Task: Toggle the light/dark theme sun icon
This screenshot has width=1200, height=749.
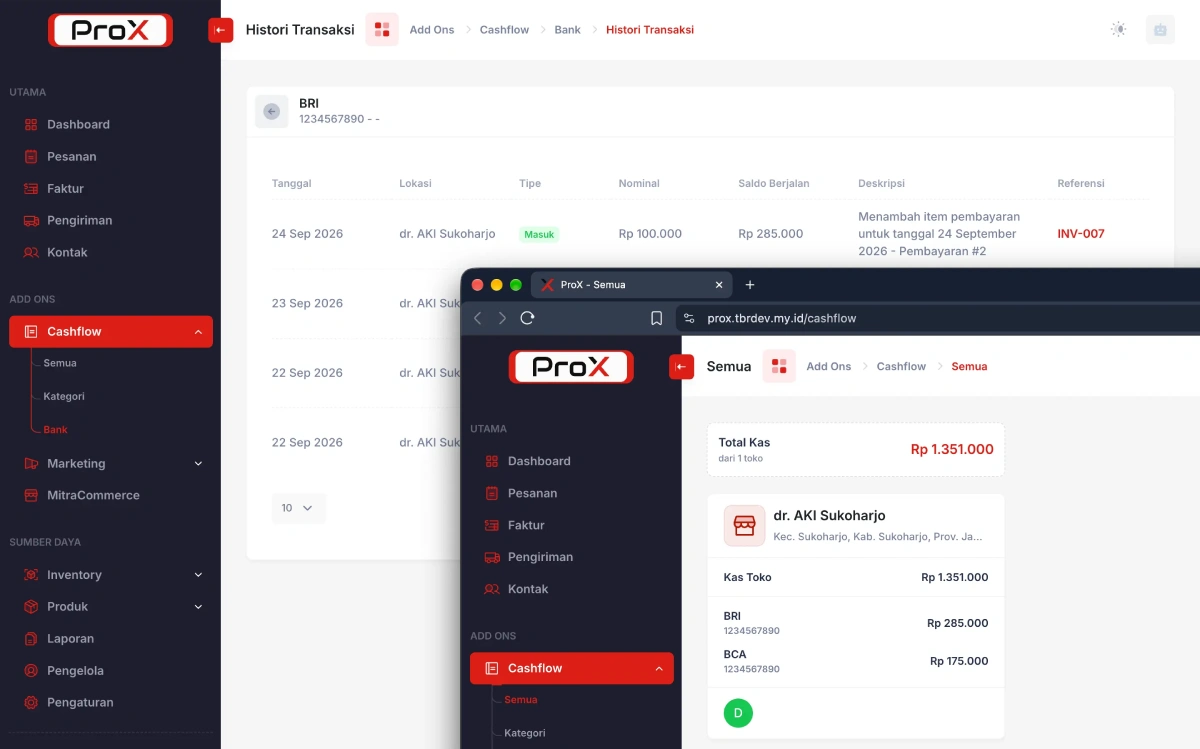Action: [x=1119, y=30]
